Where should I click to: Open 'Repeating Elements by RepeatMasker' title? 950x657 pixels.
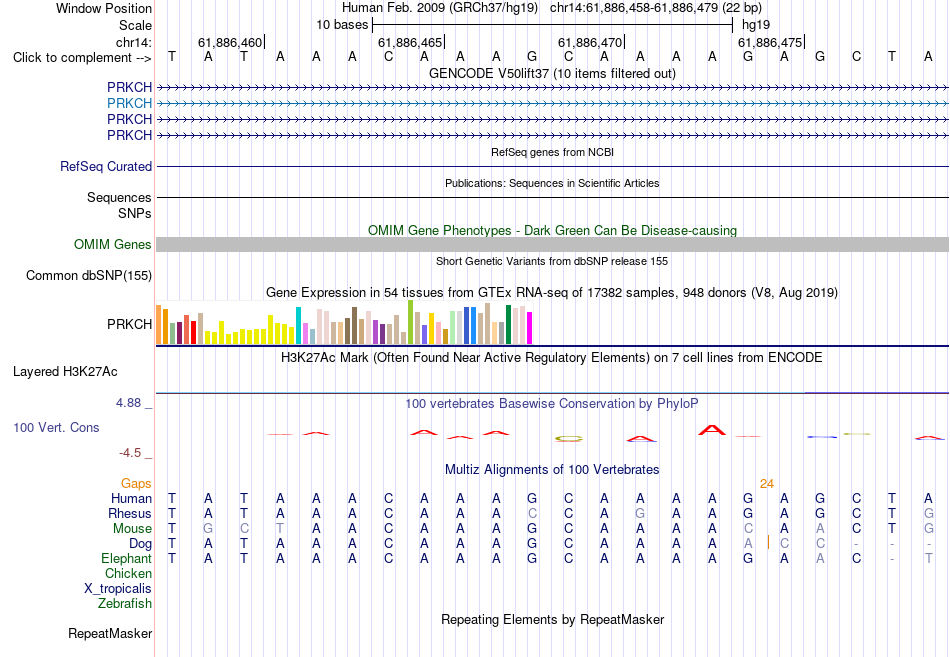[x=552, y=619]
